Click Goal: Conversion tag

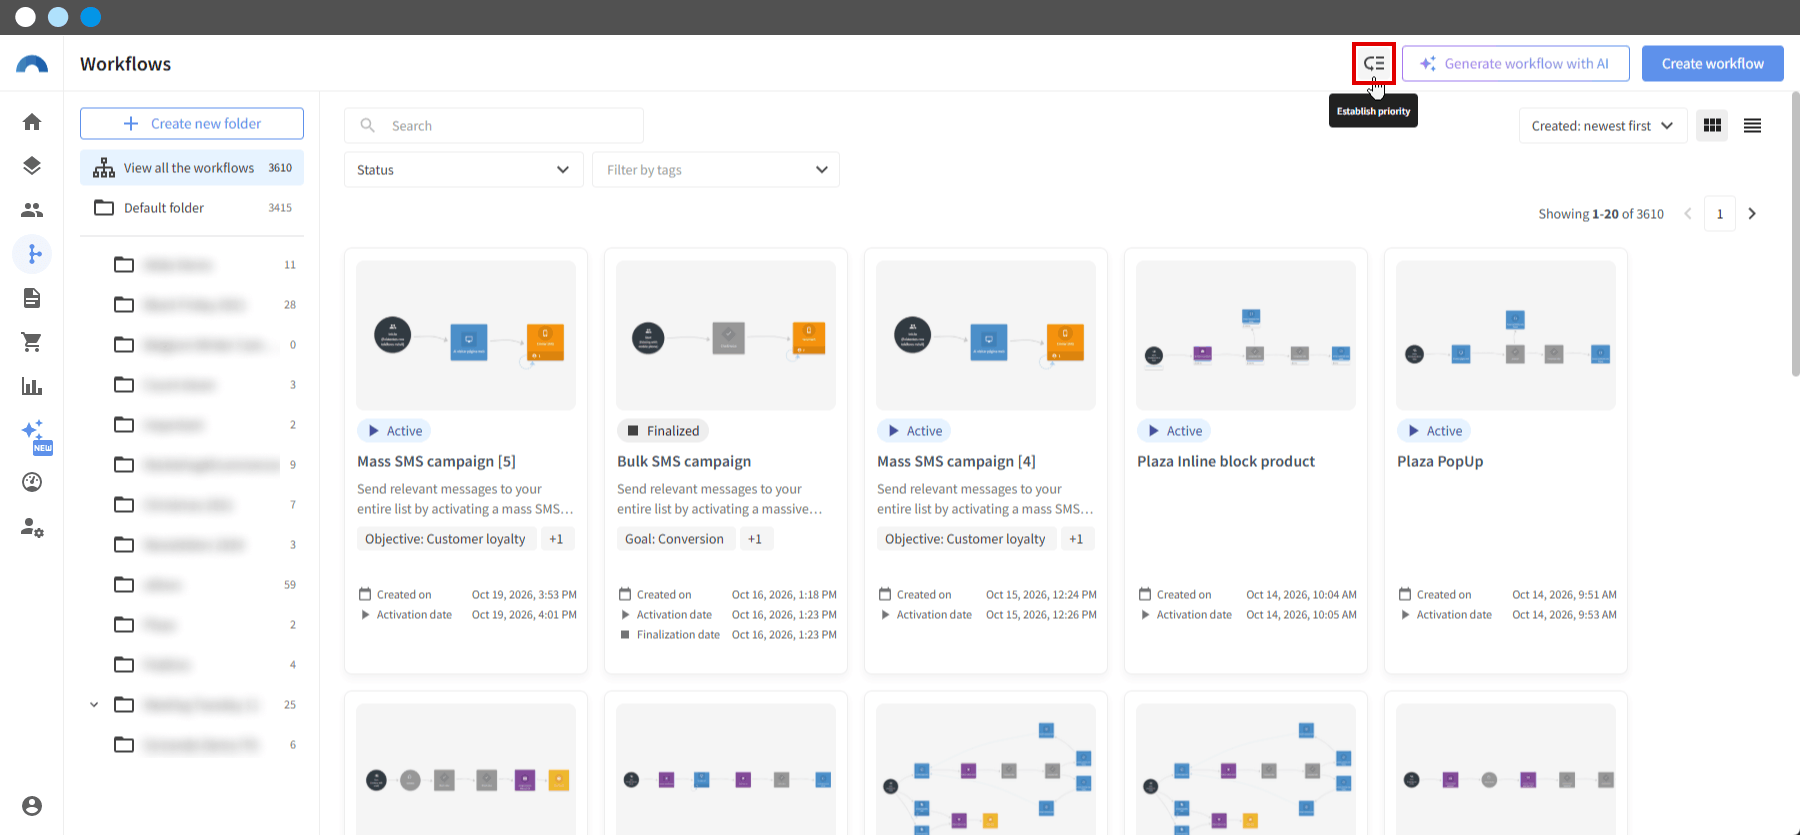pos(674,539)
